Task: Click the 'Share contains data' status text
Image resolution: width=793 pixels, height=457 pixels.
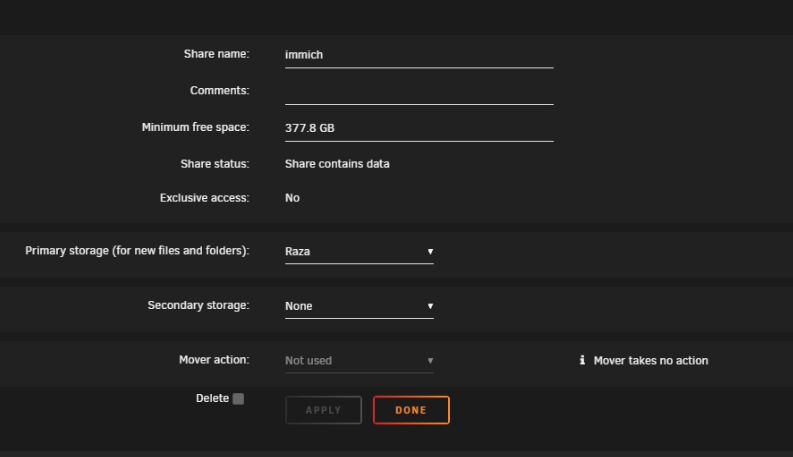Action: [x=337, y=164]
